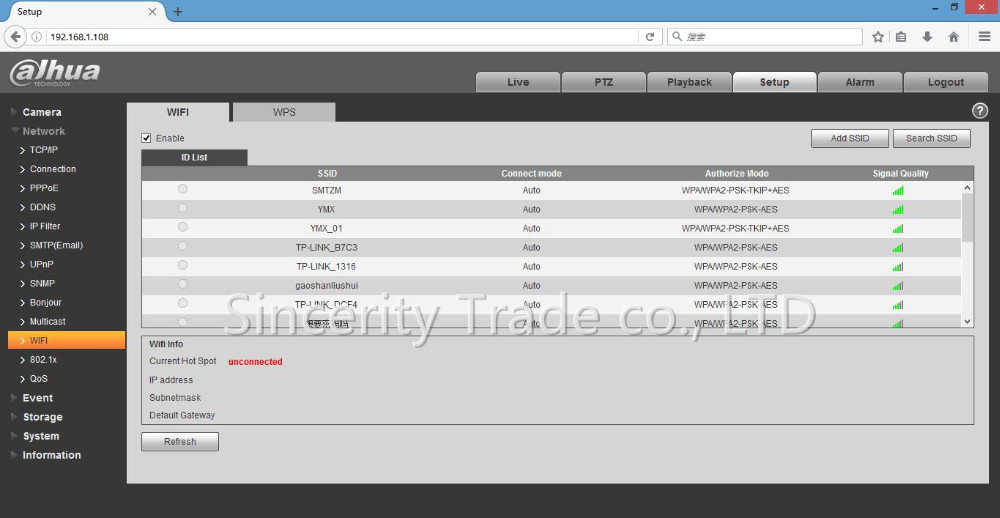Uncheck the Enable WIFI checkbox
This screenshot has height=518, width=1000.
click(x=146, y=138)
